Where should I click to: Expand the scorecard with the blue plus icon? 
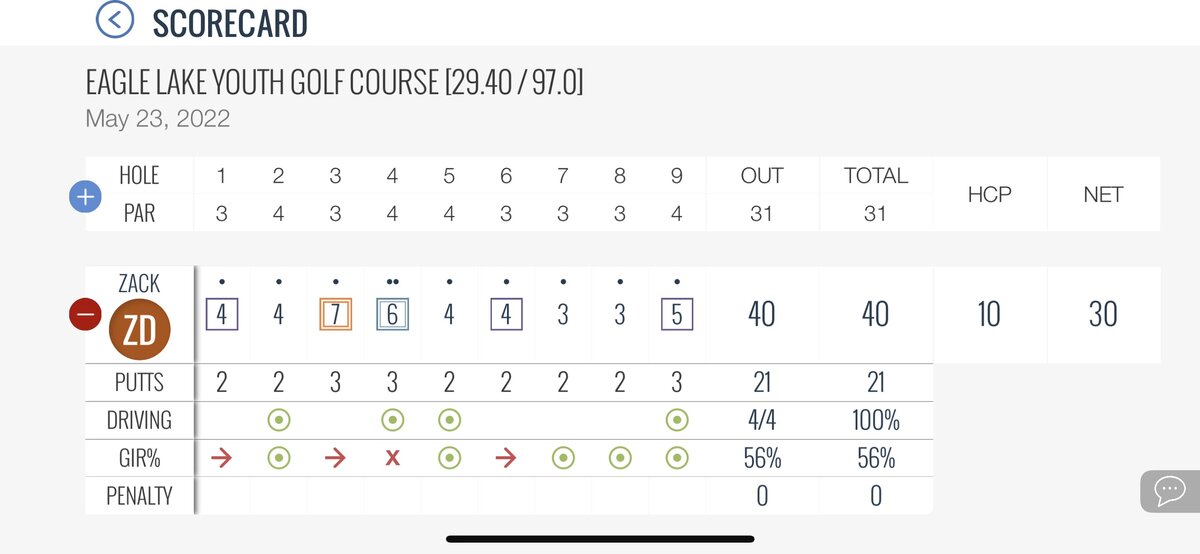click(x=85, y=197)
